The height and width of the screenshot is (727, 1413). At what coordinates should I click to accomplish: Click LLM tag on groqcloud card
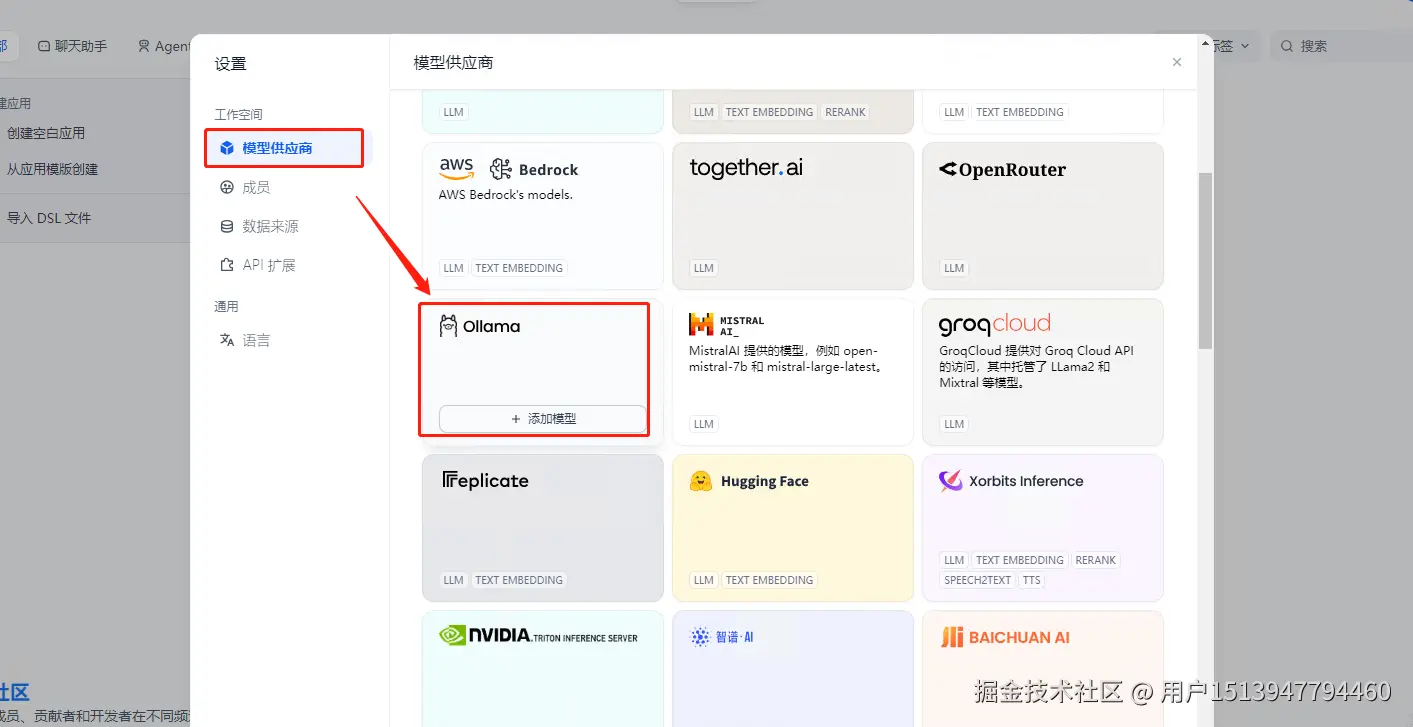[x=954, y=424]
